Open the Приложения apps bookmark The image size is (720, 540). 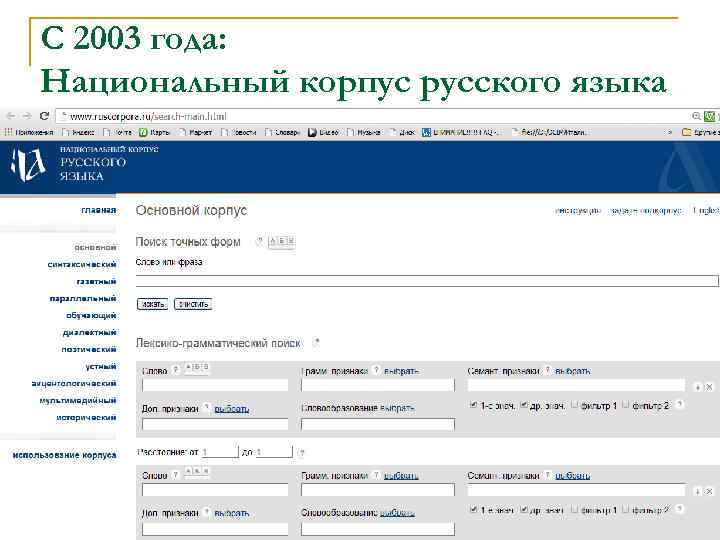(x=28, y=132)
